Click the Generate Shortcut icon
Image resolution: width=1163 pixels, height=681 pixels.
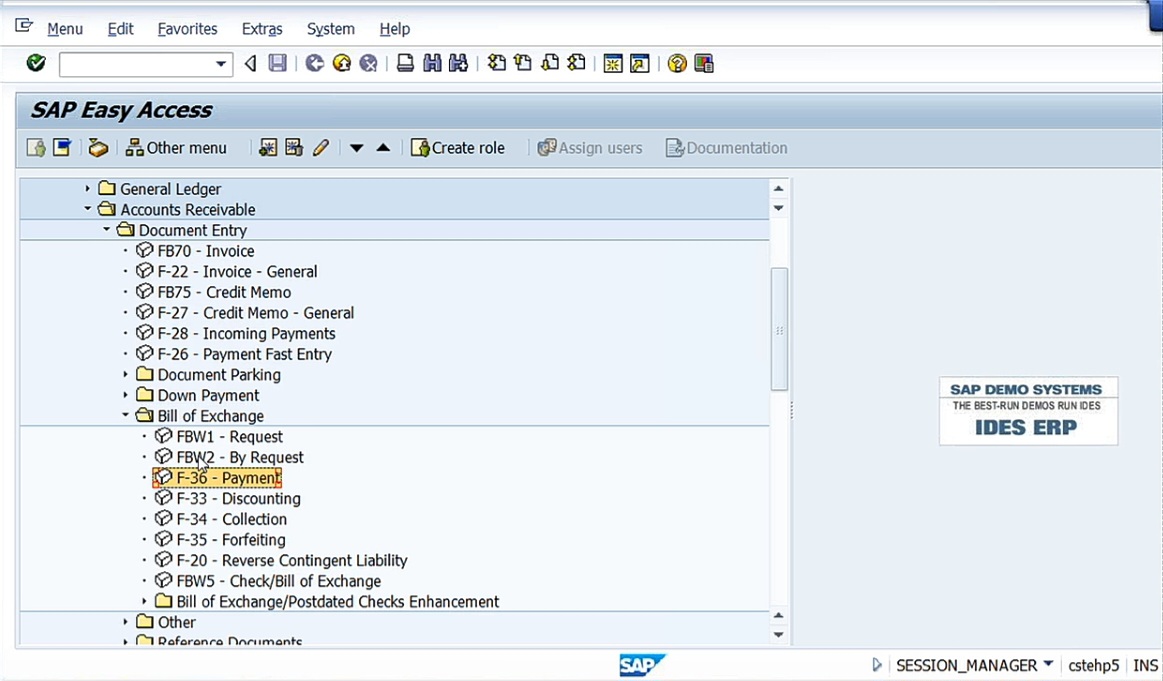pyautogui.click(x=639, y=63)
